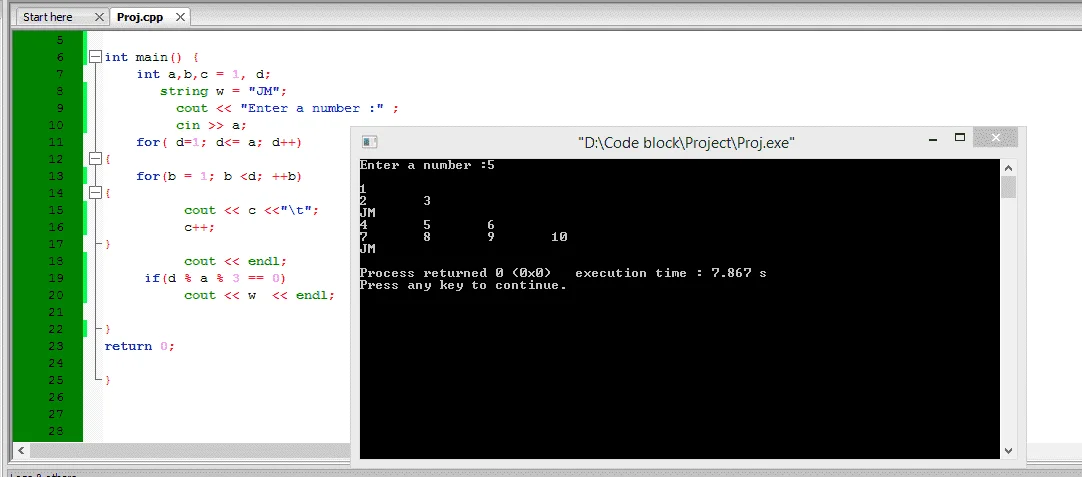Click the console vertical scrollbar thumb

(x=1008, y=186)
